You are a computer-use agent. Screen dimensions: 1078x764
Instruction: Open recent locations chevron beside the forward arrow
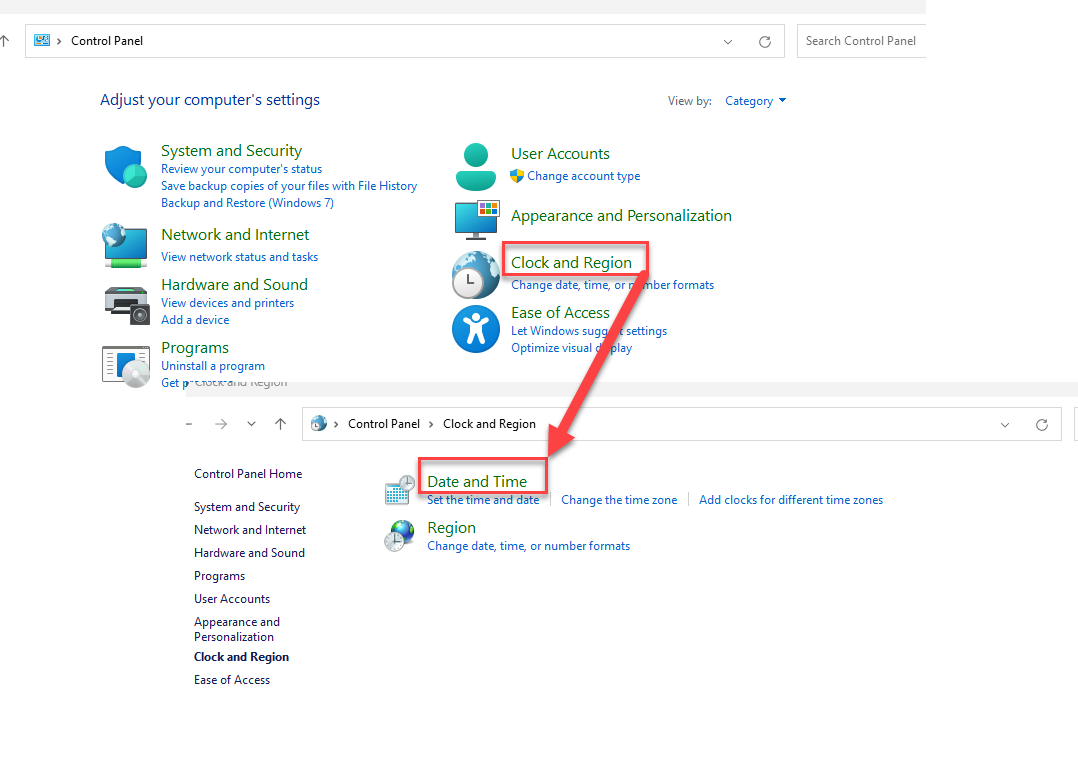tap(251, 424)
